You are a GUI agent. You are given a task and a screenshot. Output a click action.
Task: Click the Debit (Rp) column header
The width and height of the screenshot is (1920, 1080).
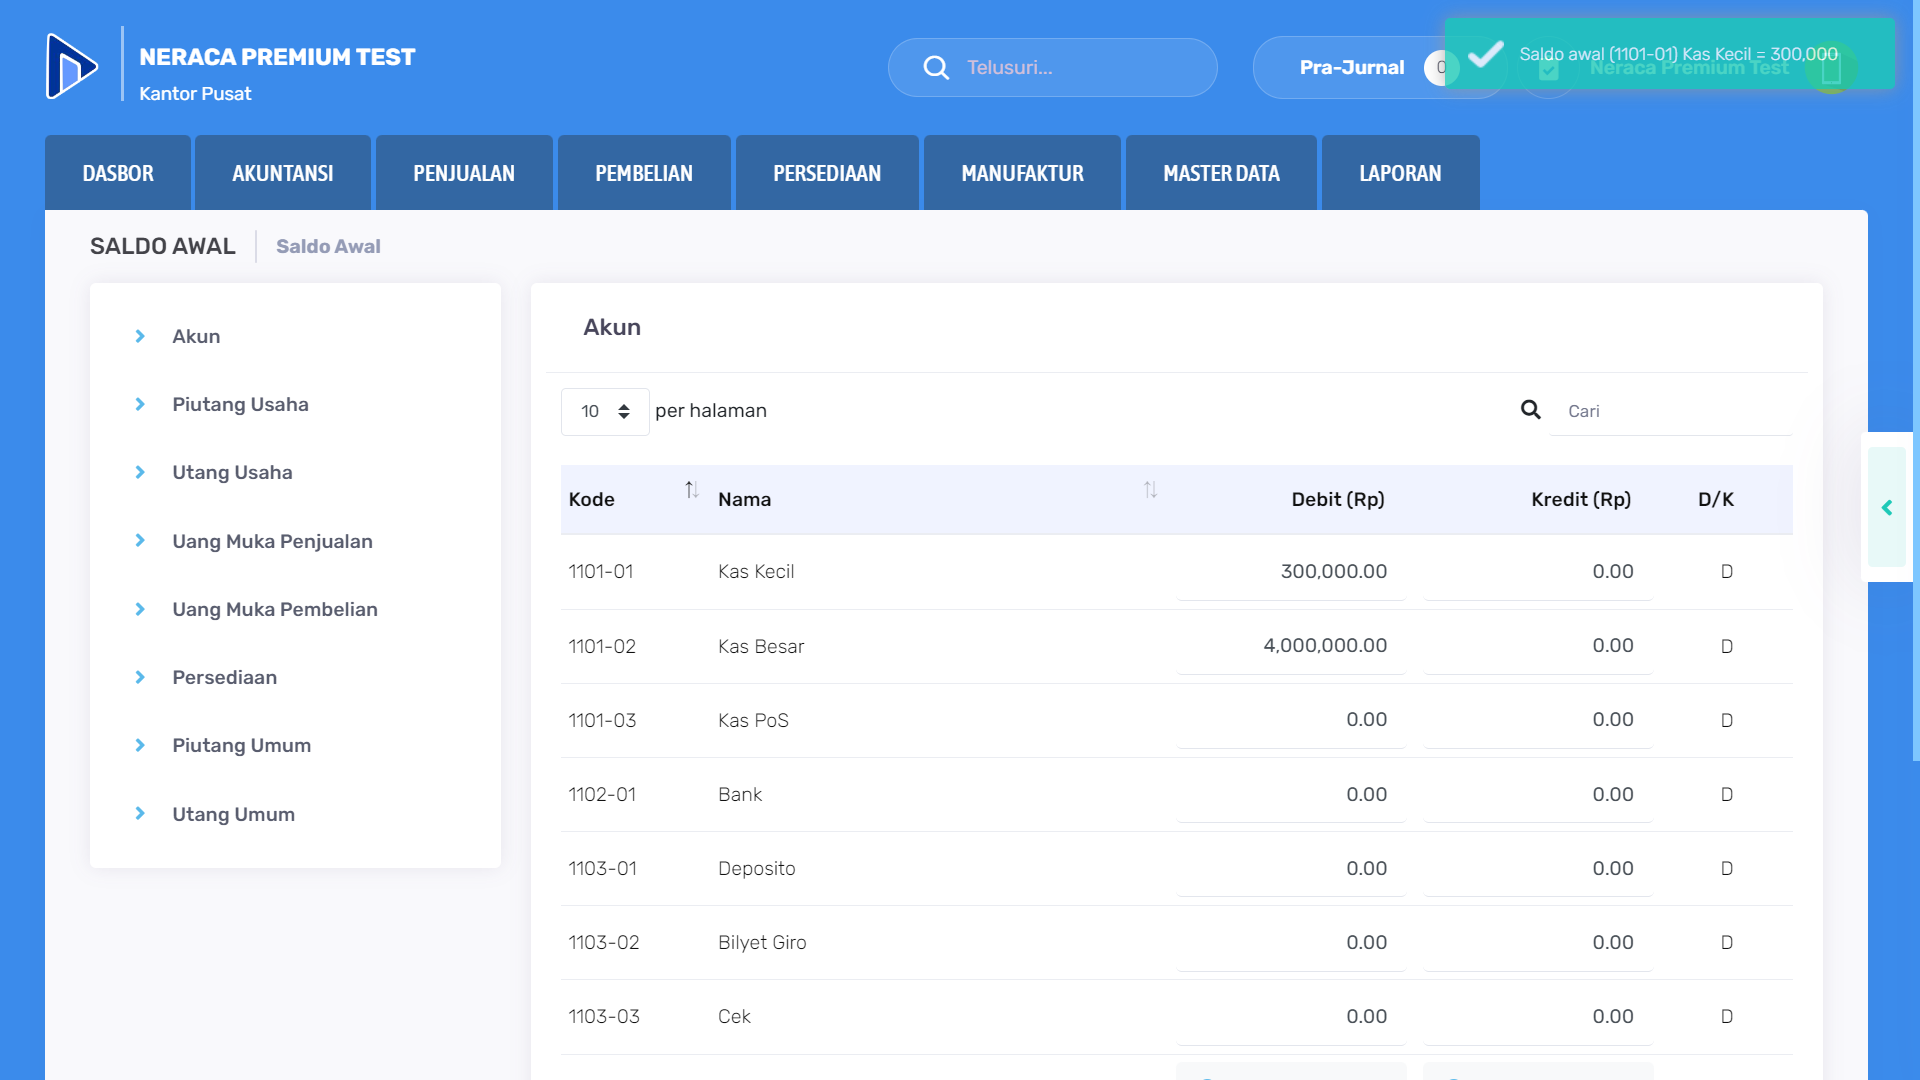pos(1337,499)
